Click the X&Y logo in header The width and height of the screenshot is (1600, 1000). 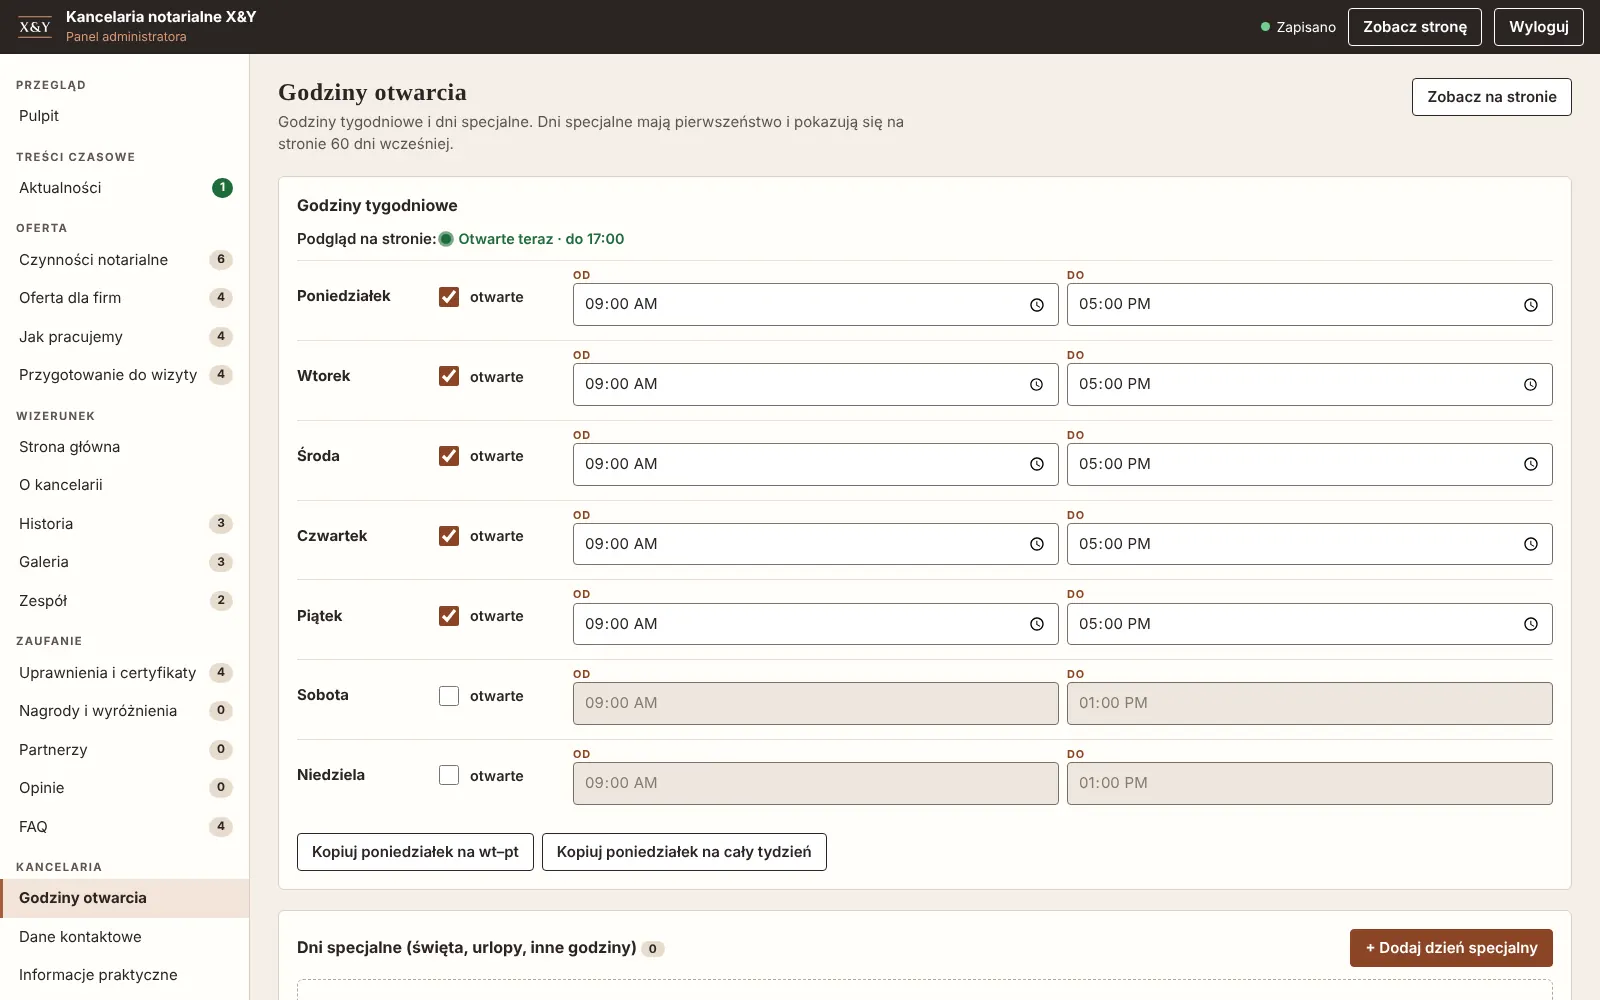35,27
